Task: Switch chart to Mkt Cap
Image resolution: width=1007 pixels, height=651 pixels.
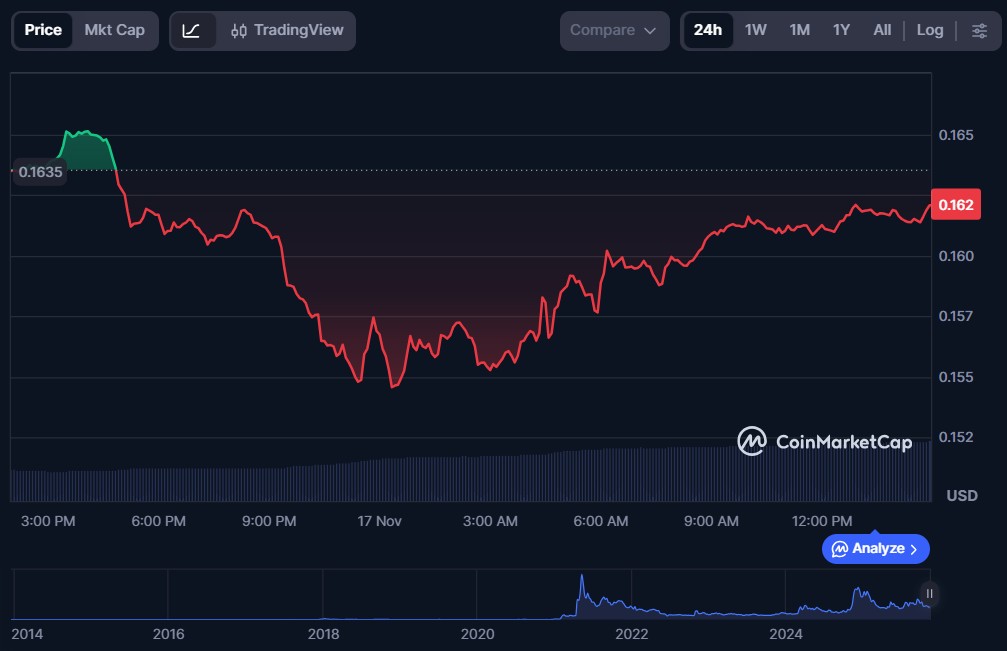Action: (114, 30)
